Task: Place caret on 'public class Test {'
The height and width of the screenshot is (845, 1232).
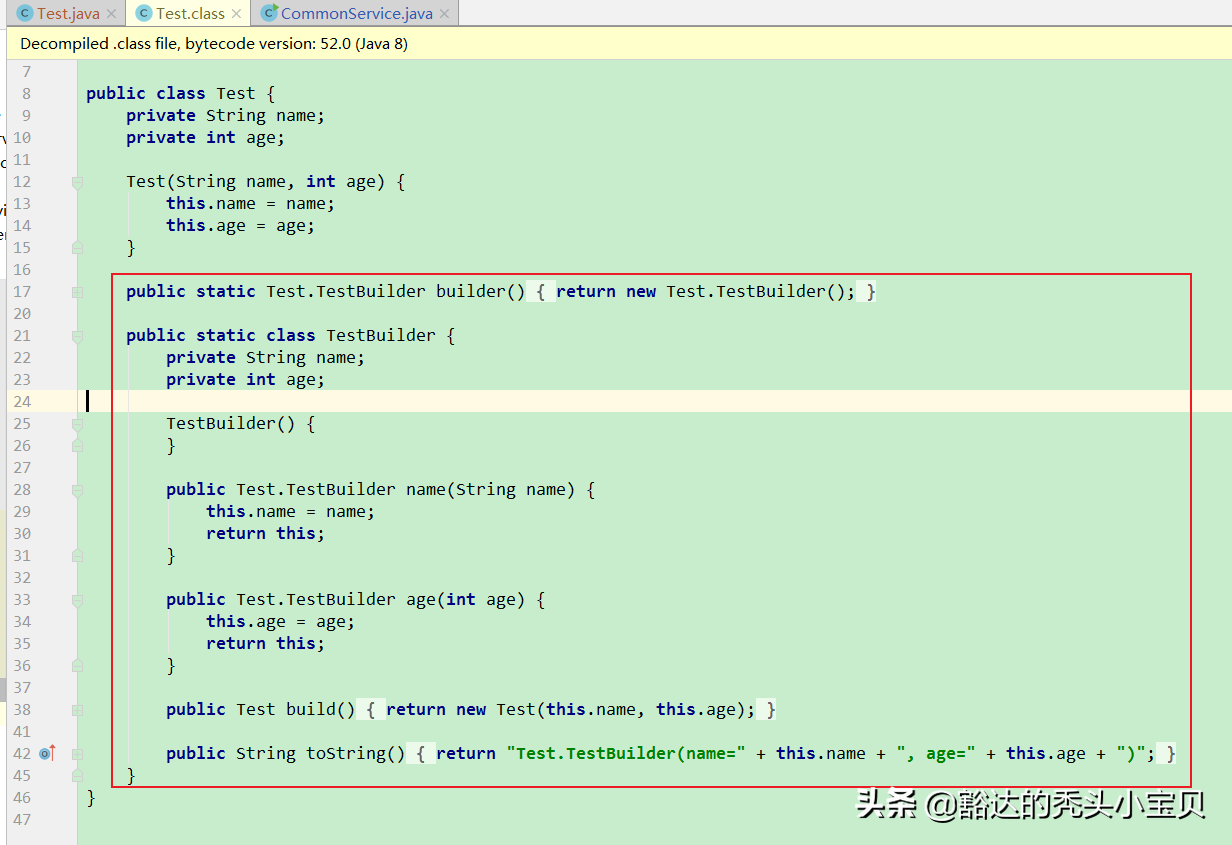Action: pos(181,94)
